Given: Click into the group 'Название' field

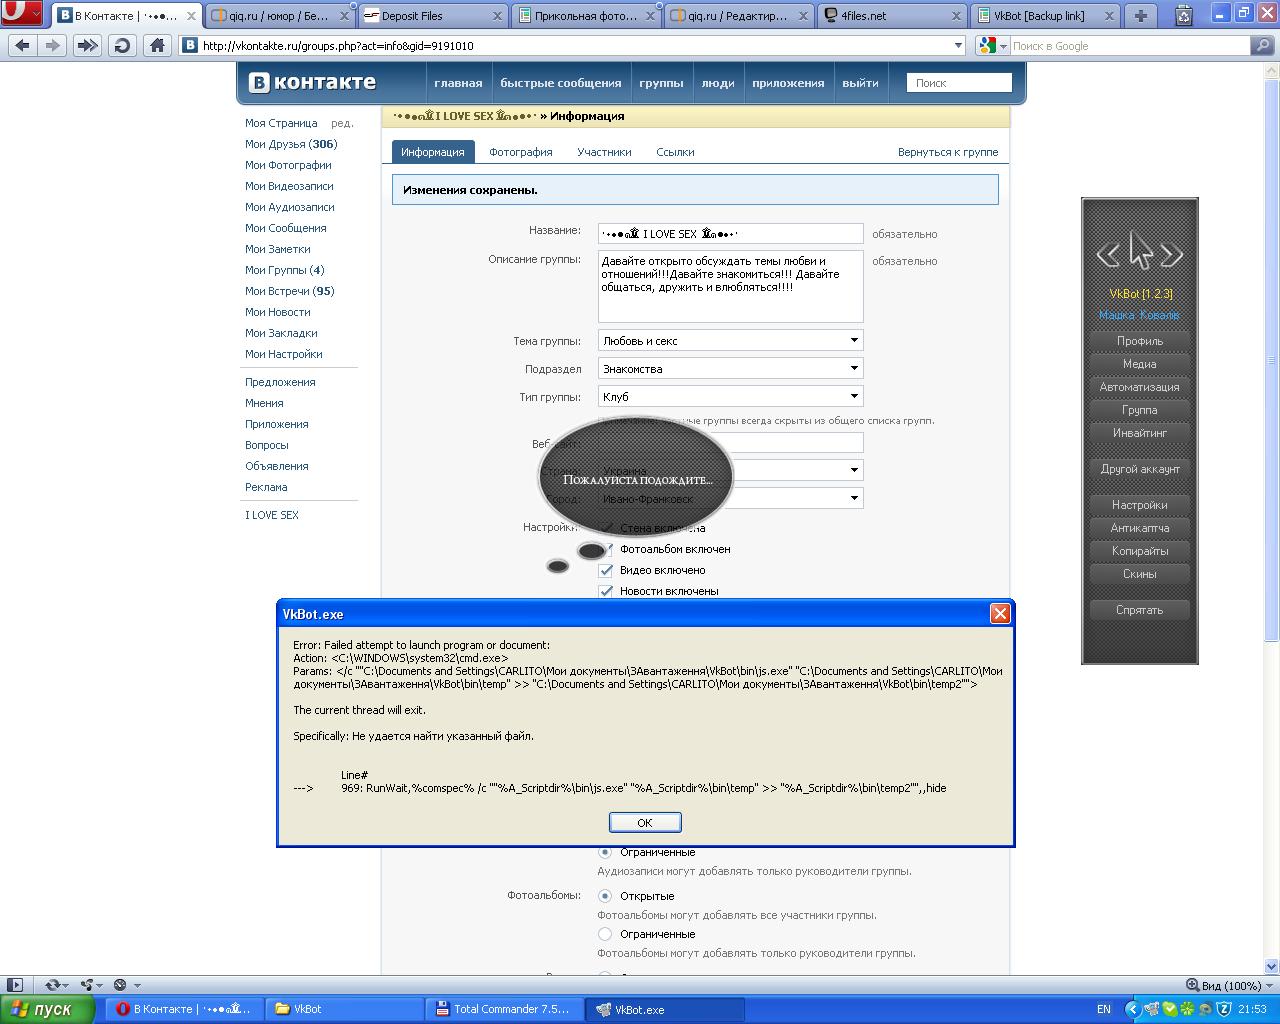Looking at the screenshot, I should 731,233.
